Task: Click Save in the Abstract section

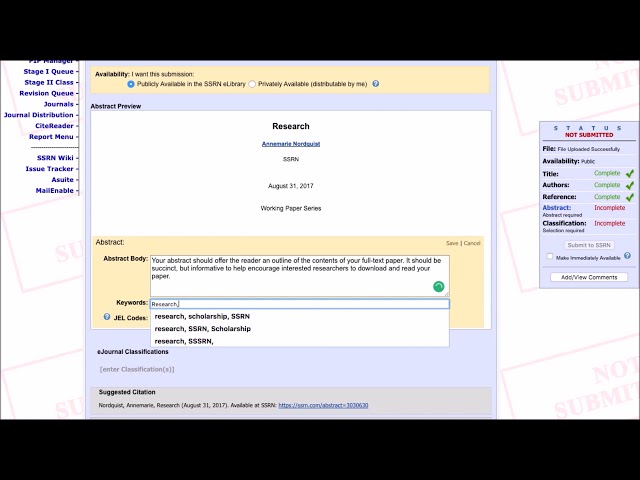Action: tap(452, 243)
